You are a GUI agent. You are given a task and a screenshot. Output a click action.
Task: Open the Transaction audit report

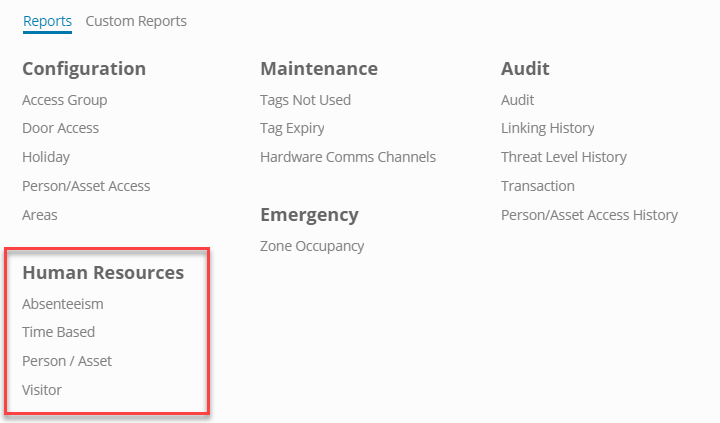tap(537, 186)
